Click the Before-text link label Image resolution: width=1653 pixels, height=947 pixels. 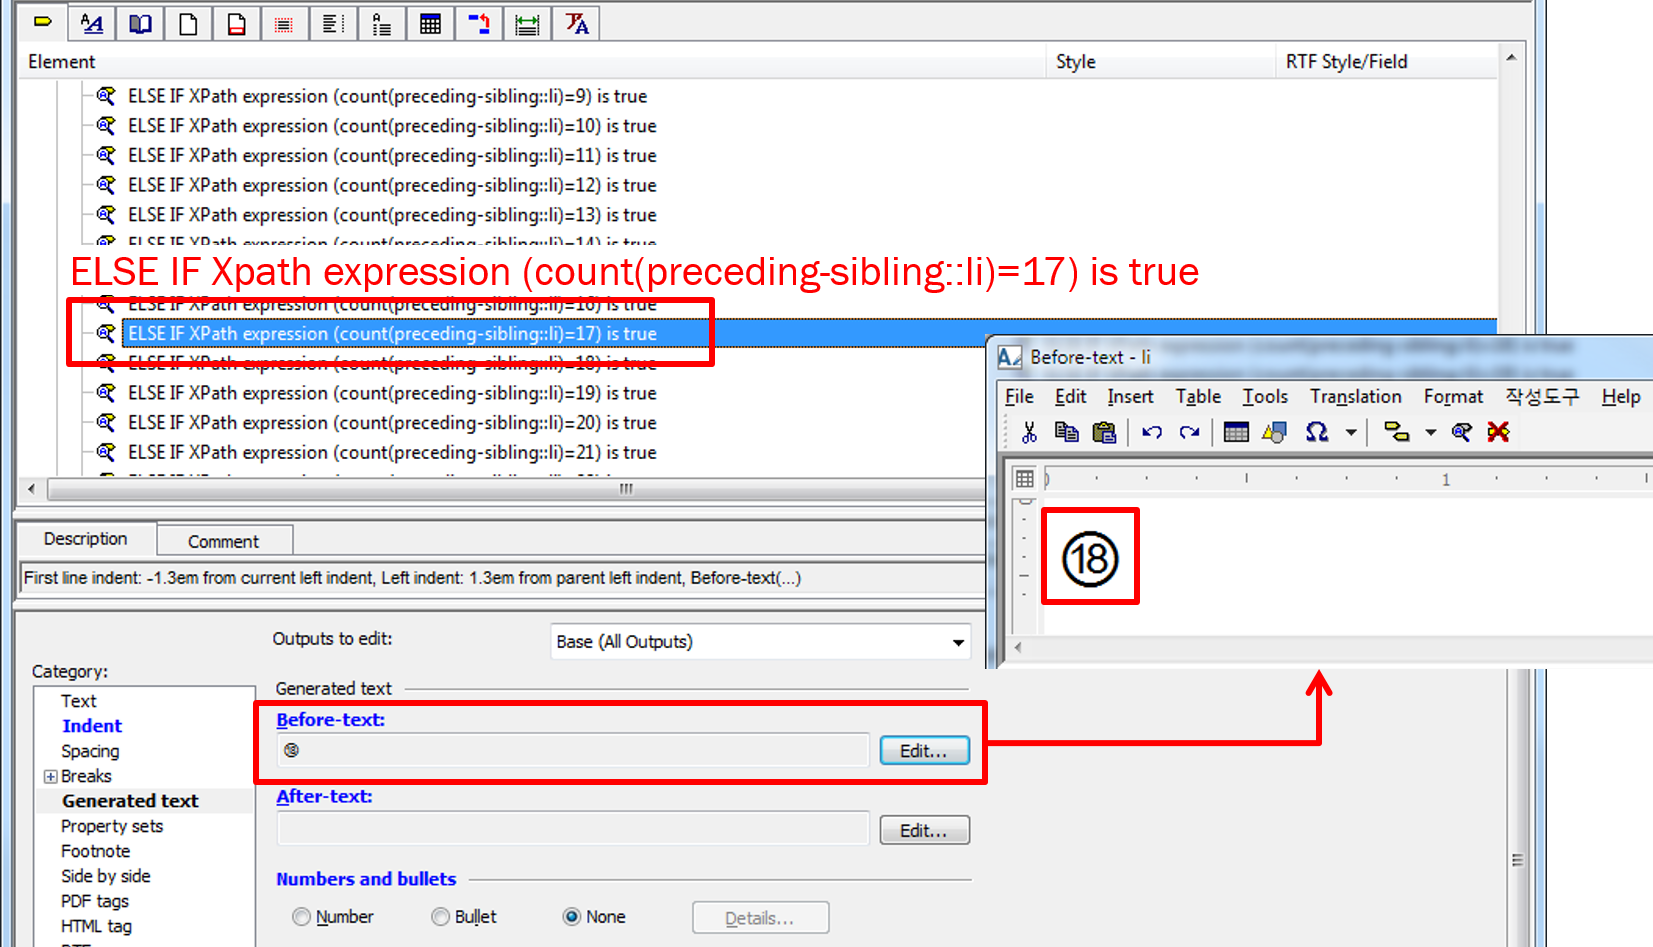coord(330,720)
